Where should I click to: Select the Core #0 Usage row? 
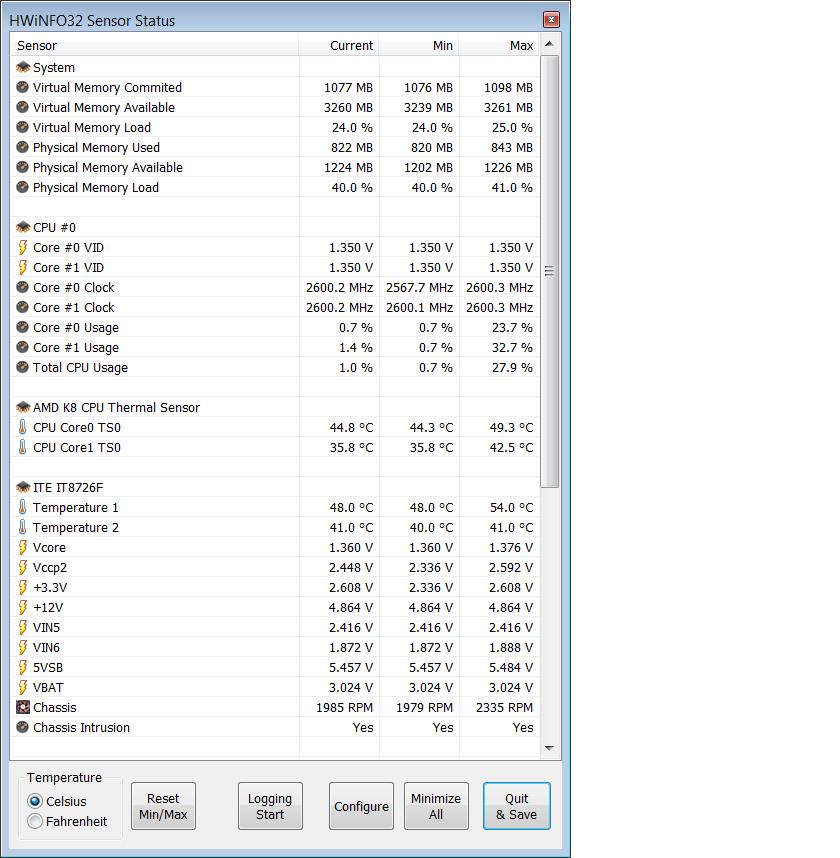275,327
